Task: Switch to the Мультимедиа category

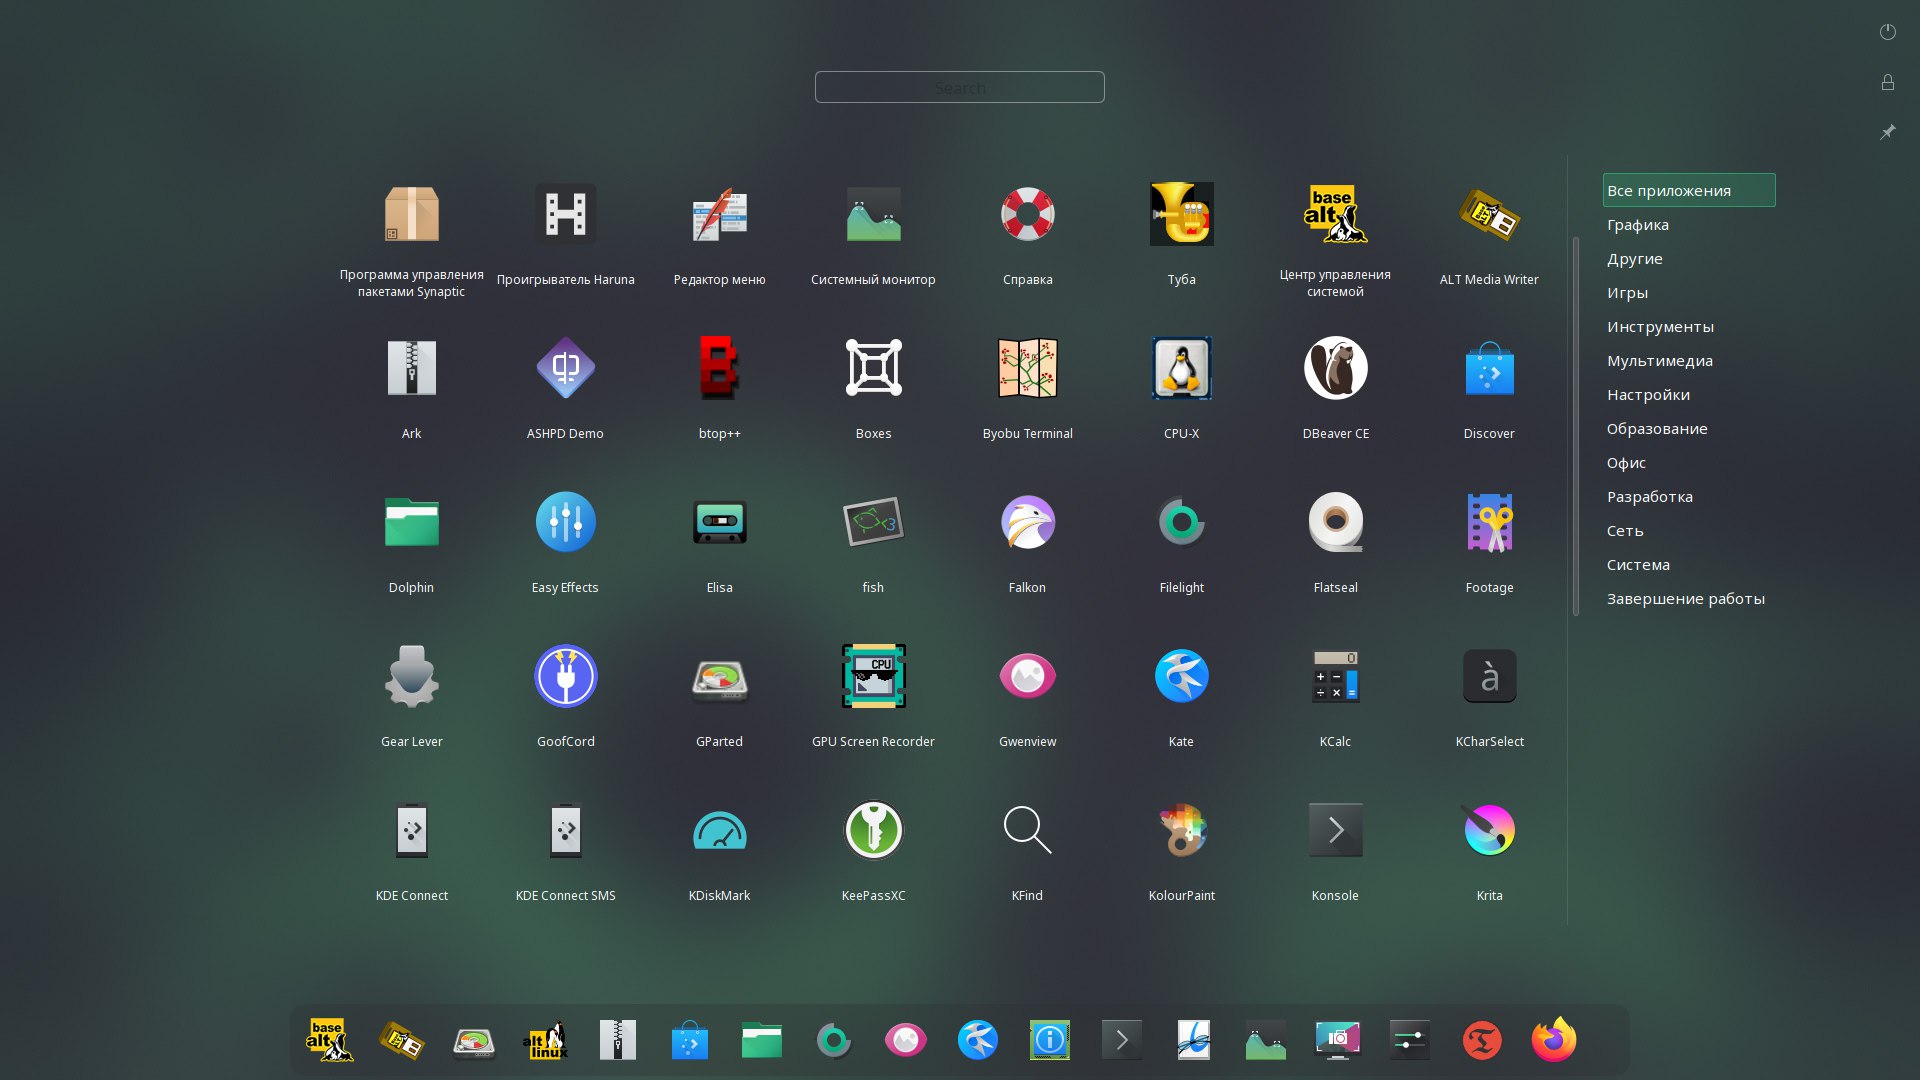Action: click(x=1659, y=361)
